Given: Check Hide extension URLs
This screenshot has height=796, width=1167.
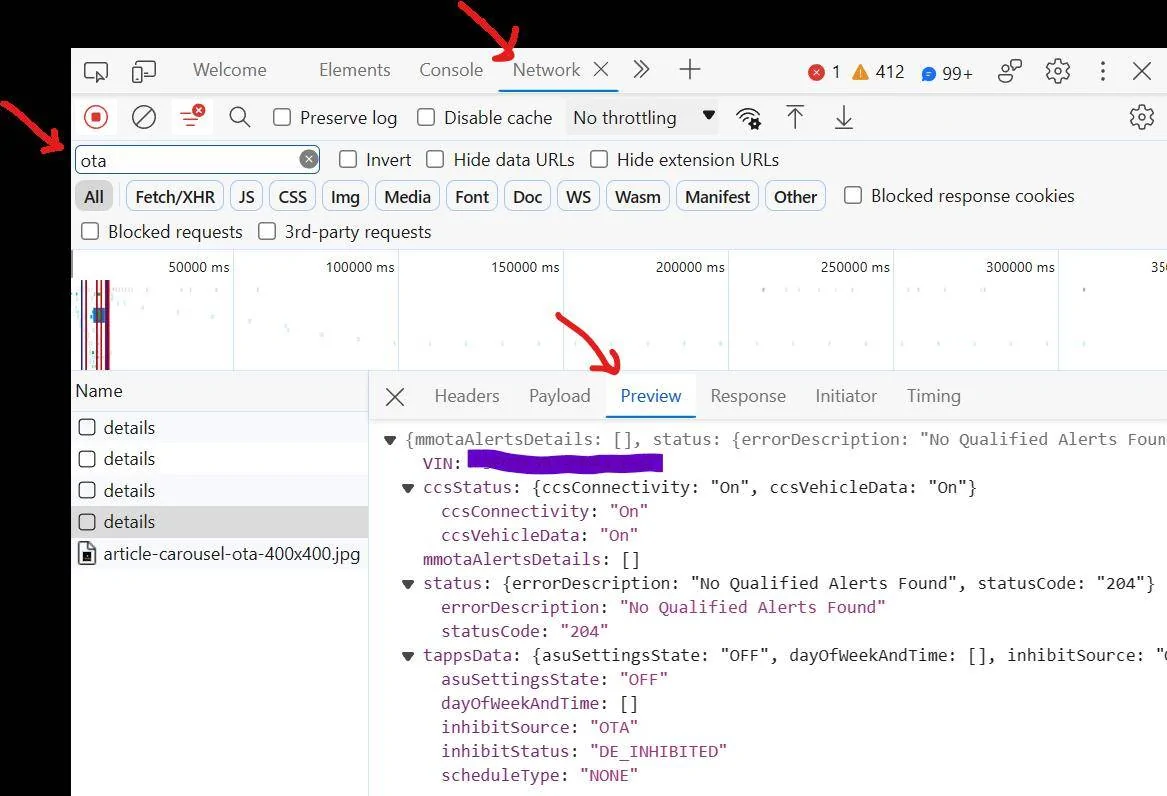Looking at the screenshot, I should (599, 159).
